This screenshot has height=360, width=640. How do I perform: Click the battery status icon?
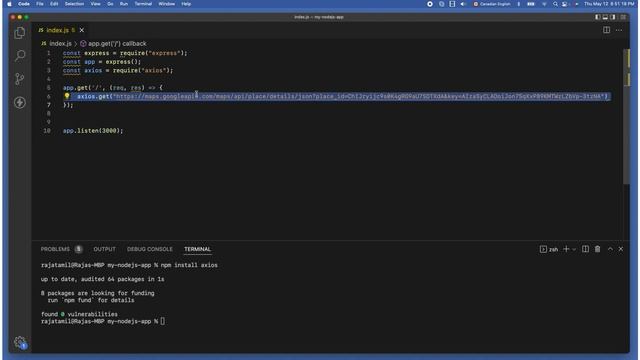tap(531, 4)
